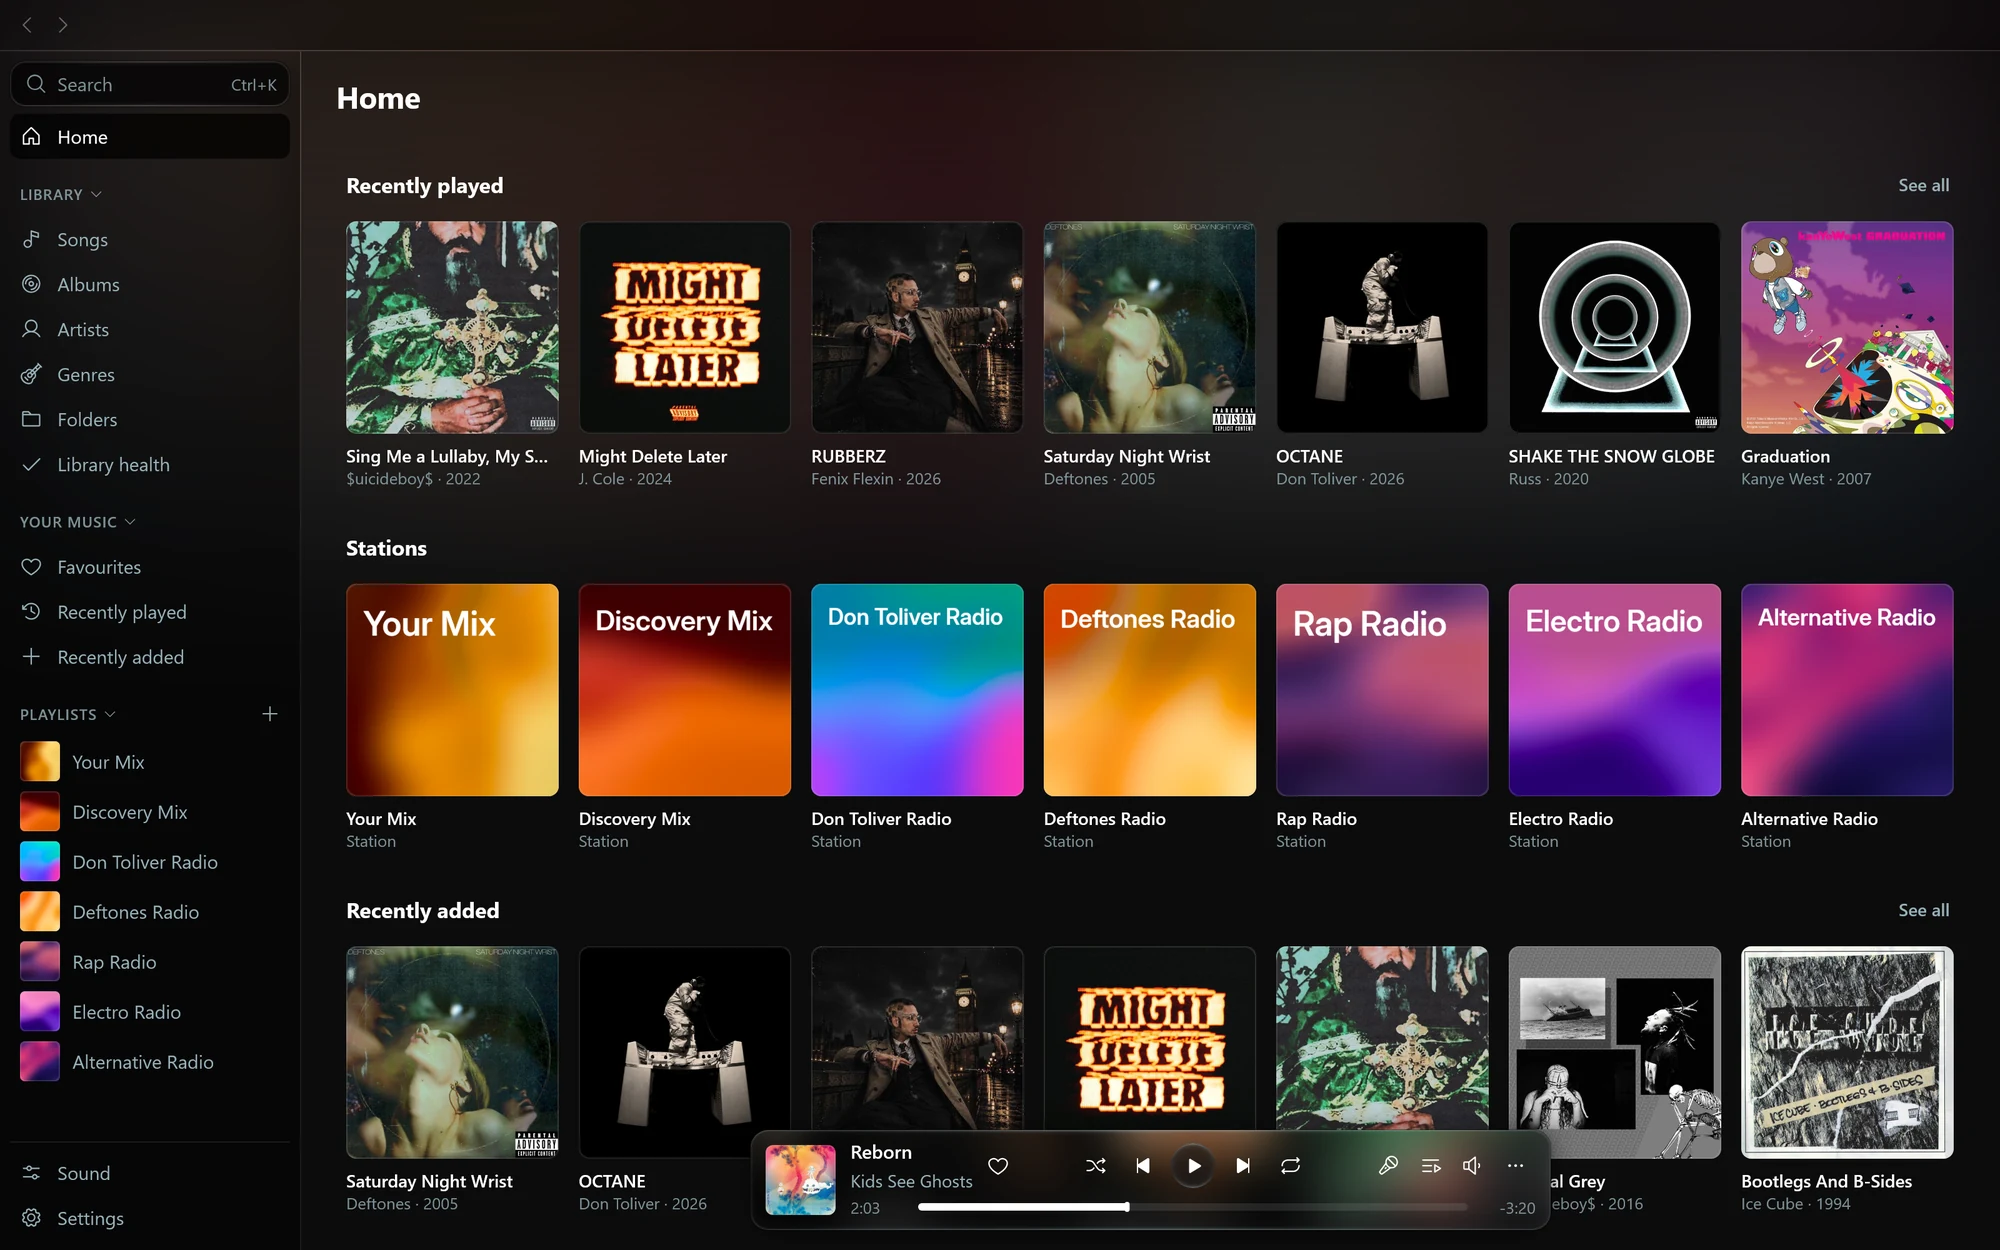Open Albums in the sidebar
The height and width of the screenshot is (1250, 2000).
[150, 285]
